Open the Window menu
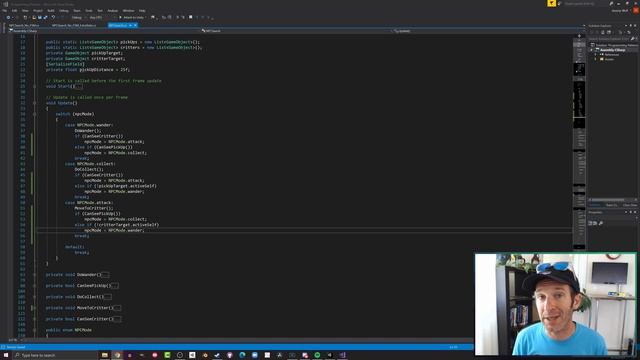 128,11
